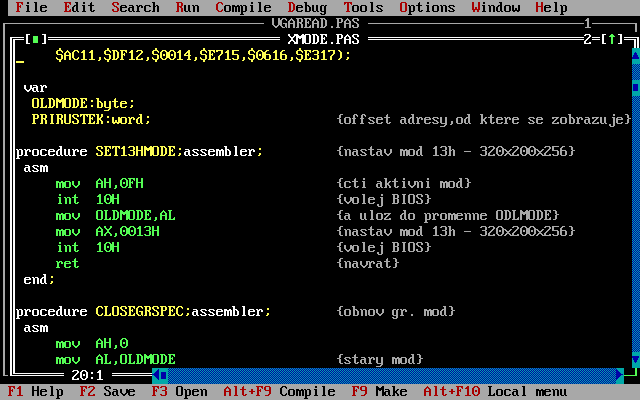Click vertical scrollbar down arrow

pos(636,360)
